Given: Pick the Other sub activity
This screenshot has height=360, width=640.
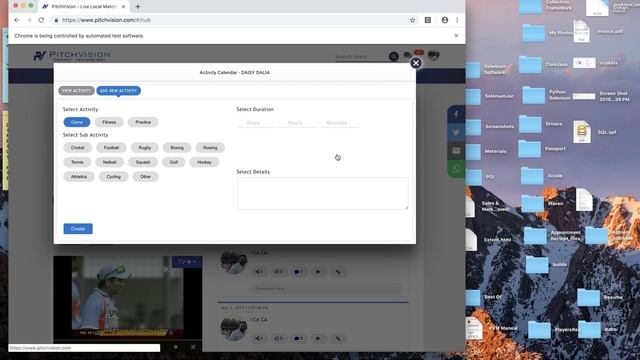Looking at the screenshot, I should [145, 177].
